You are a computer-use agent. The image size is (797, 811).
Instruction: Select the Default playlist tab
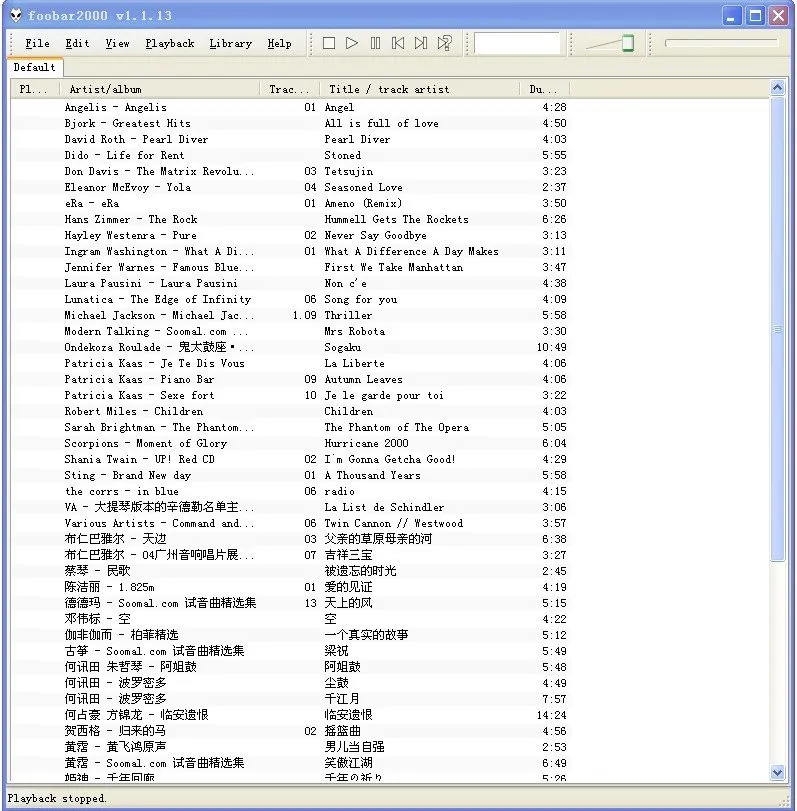click(35, 67)
